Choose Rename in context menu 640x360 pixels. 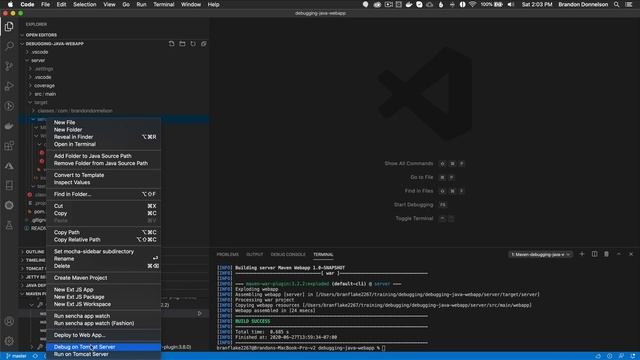pos(104,259)
